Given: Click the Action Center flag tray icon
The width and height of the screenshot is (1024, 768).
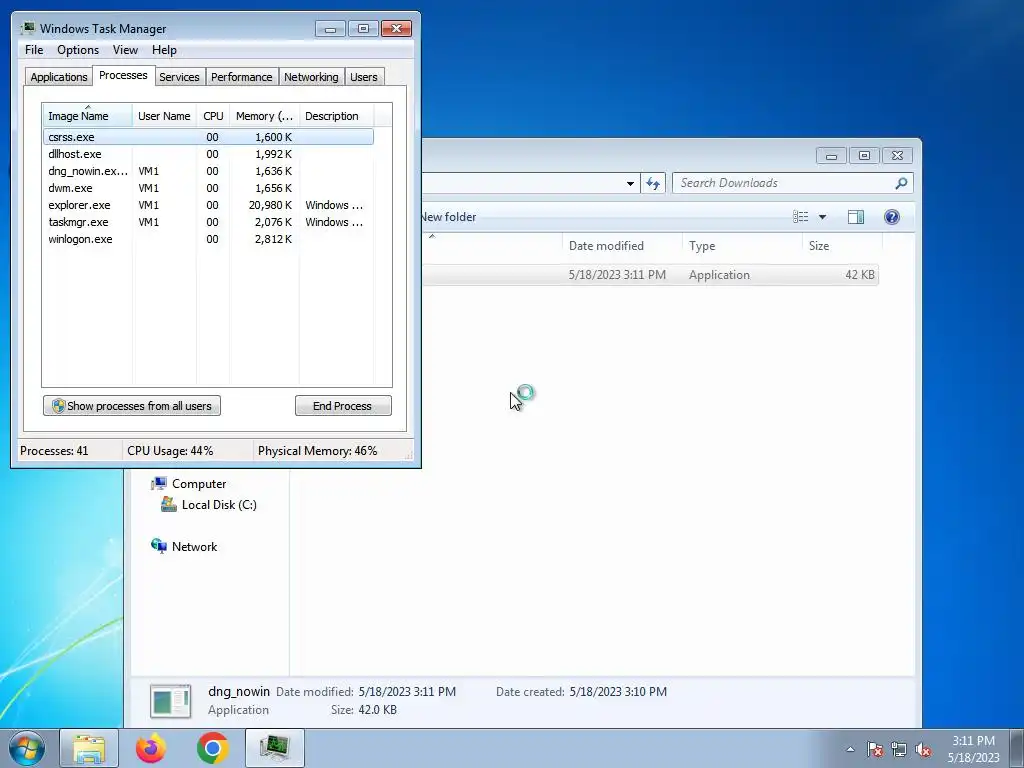Looking at the screenshot, I should (874, 749).
